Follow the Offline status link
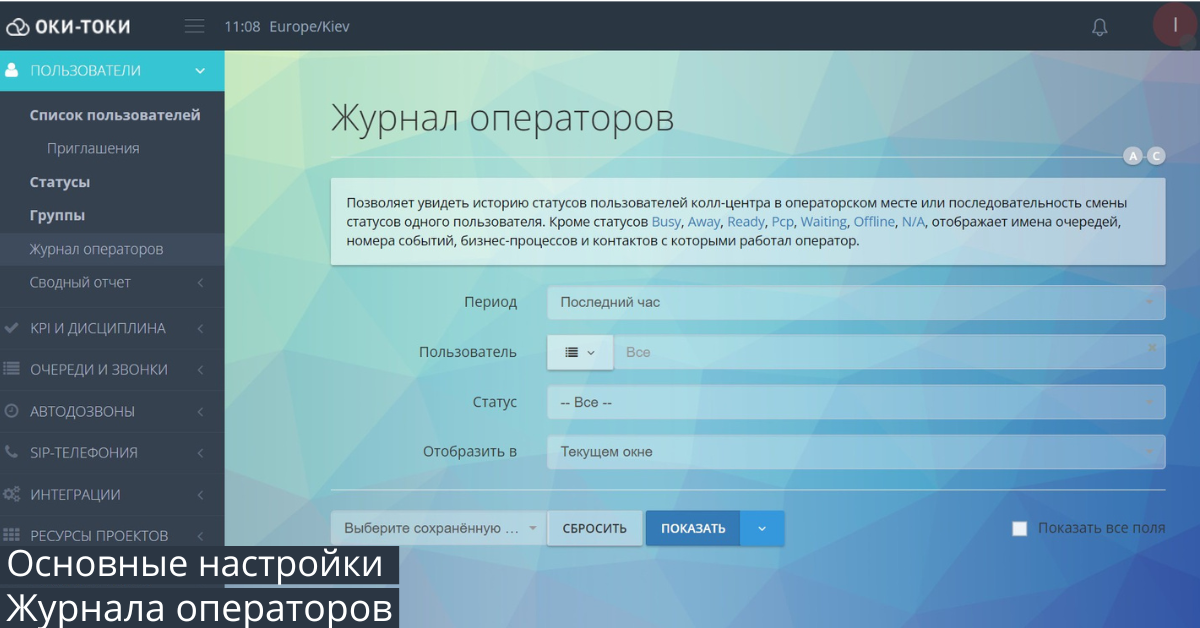Image resolution: width=1200 pixels, height=628 pixels. (874, 222)
